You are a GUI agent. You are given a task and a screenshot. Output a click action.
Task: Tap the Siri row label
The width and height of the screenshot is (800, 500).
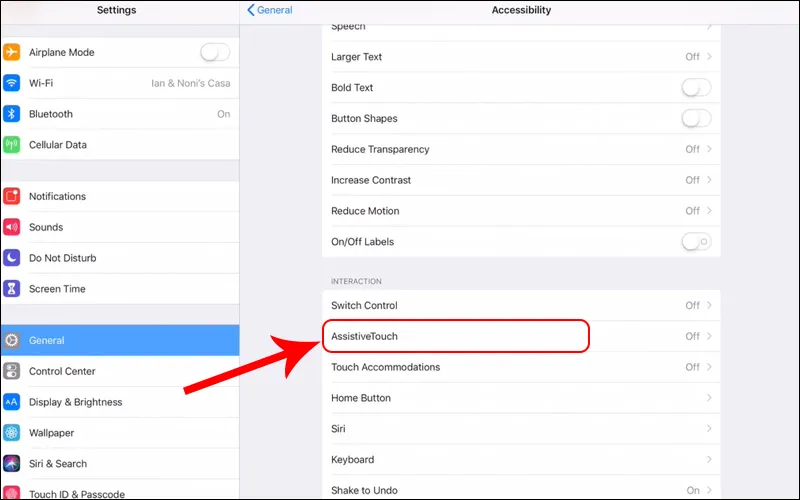[338, 429]
